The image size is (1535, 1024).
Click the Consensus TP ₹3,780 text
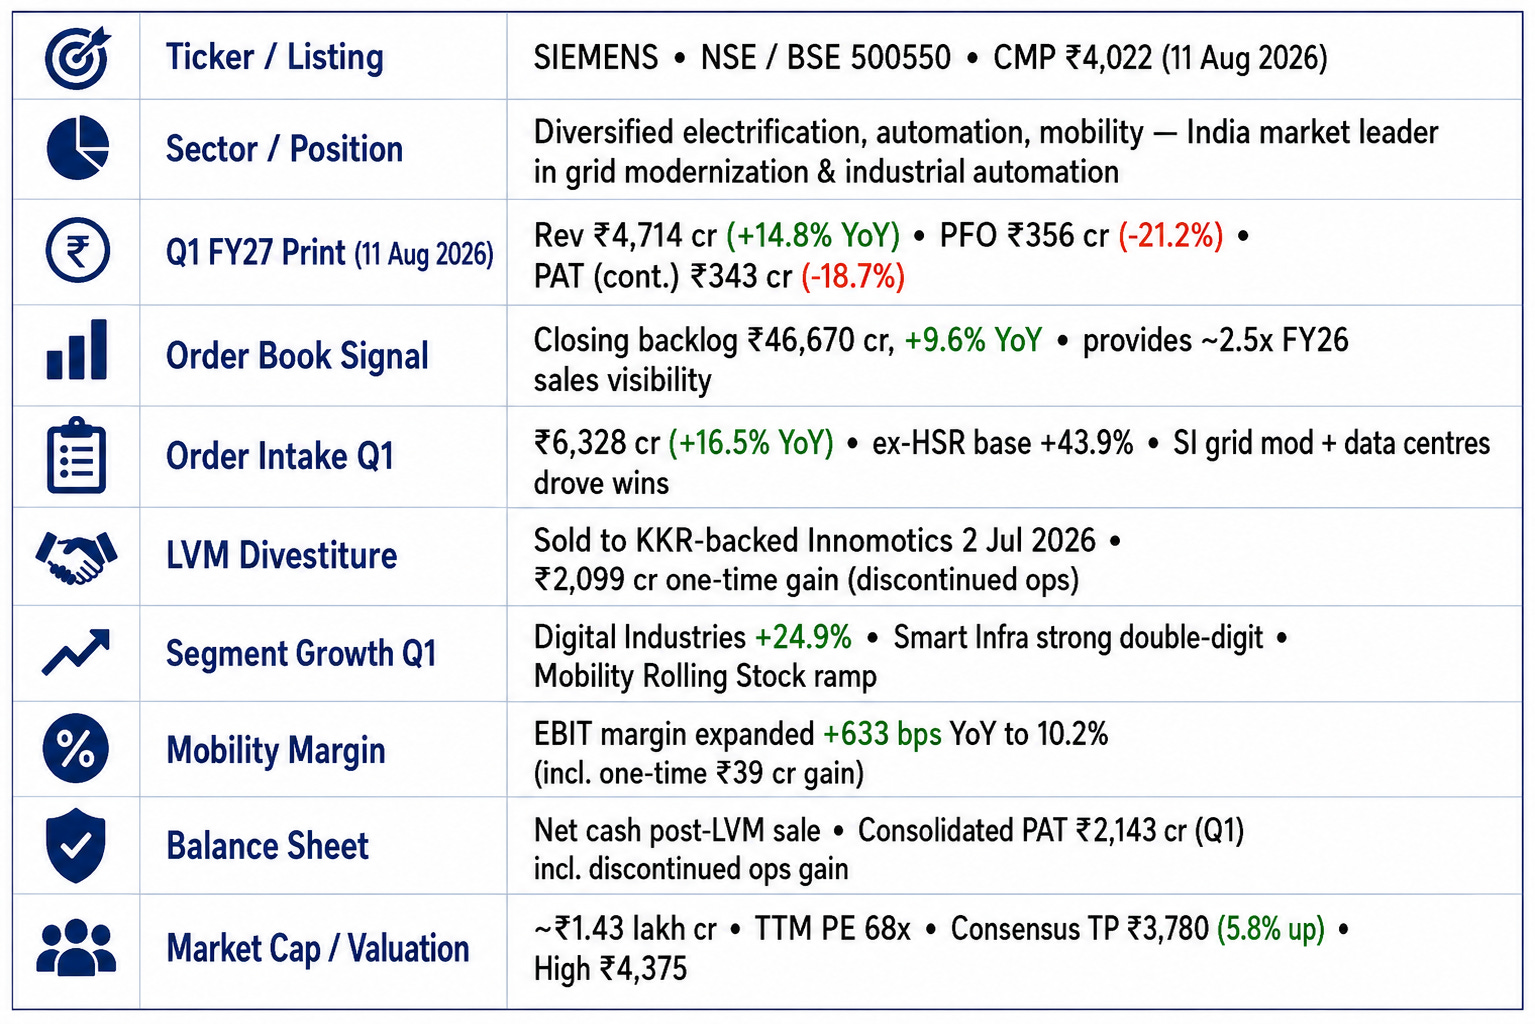tap(1080, 929)
